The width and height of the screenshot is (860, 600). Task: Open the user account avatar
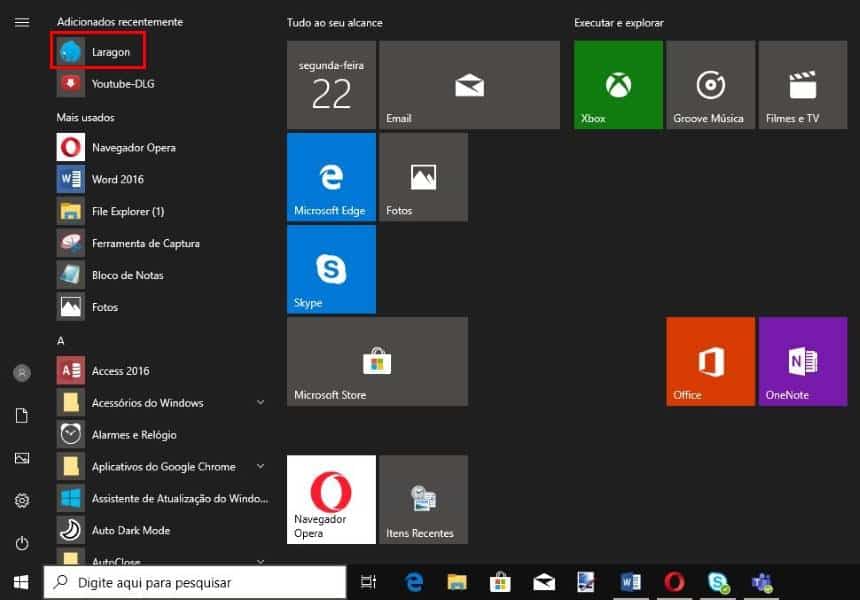tap(22, 373)
